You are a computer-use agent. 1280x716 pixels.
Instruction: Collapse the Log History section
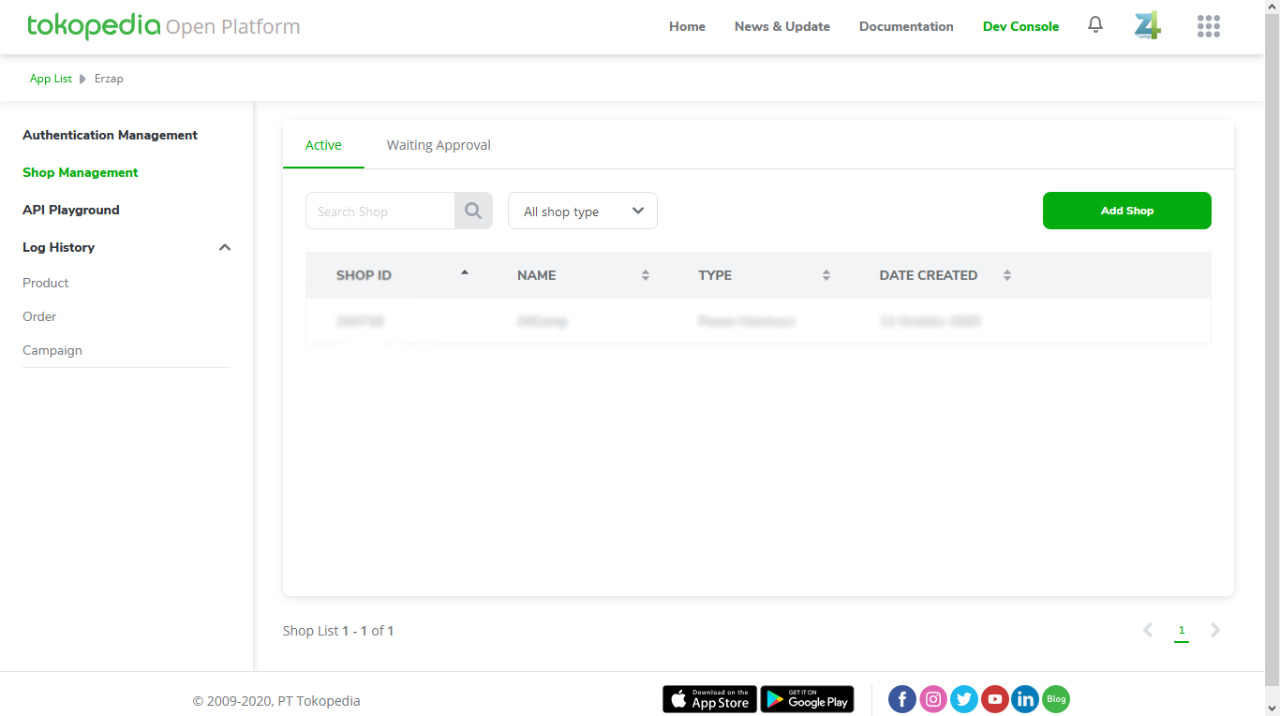tap(225, 248)
